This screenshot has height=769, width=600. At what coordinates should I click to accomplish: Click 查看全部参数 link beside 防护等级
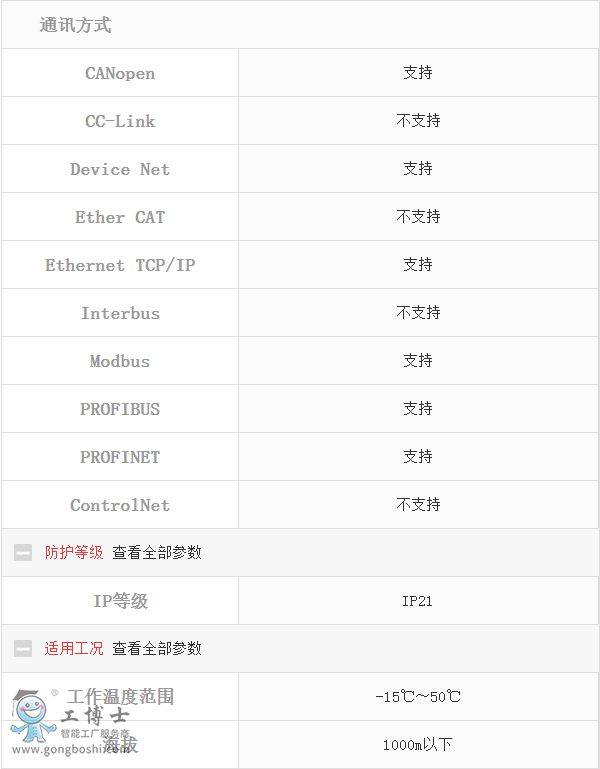(157, 553)
